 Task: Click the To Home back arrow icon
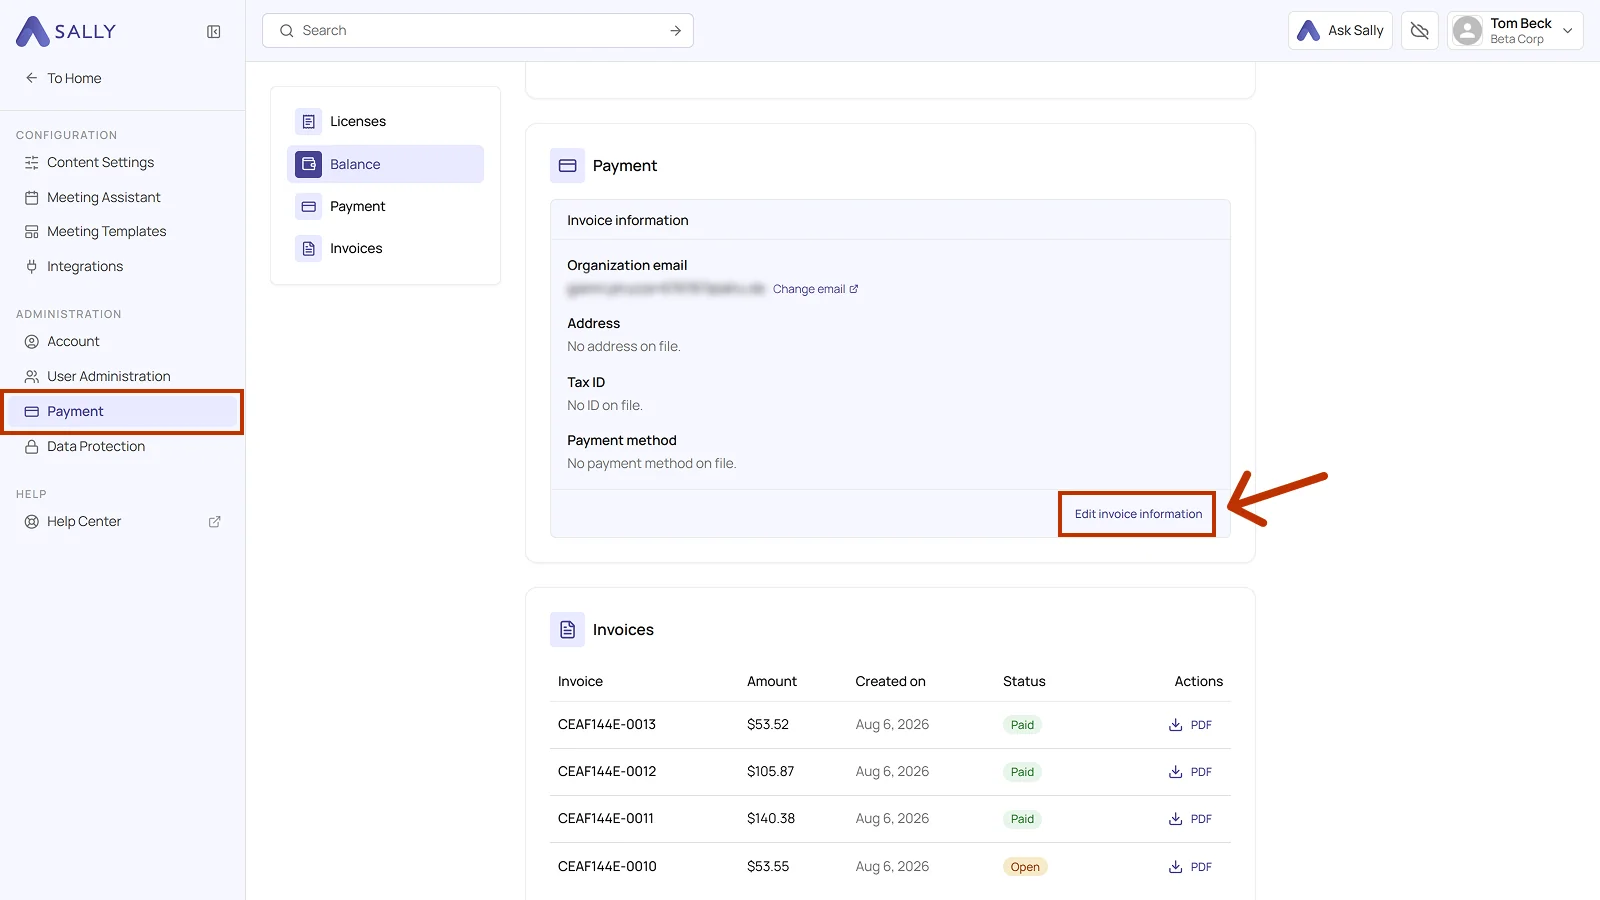coord(31,78)
